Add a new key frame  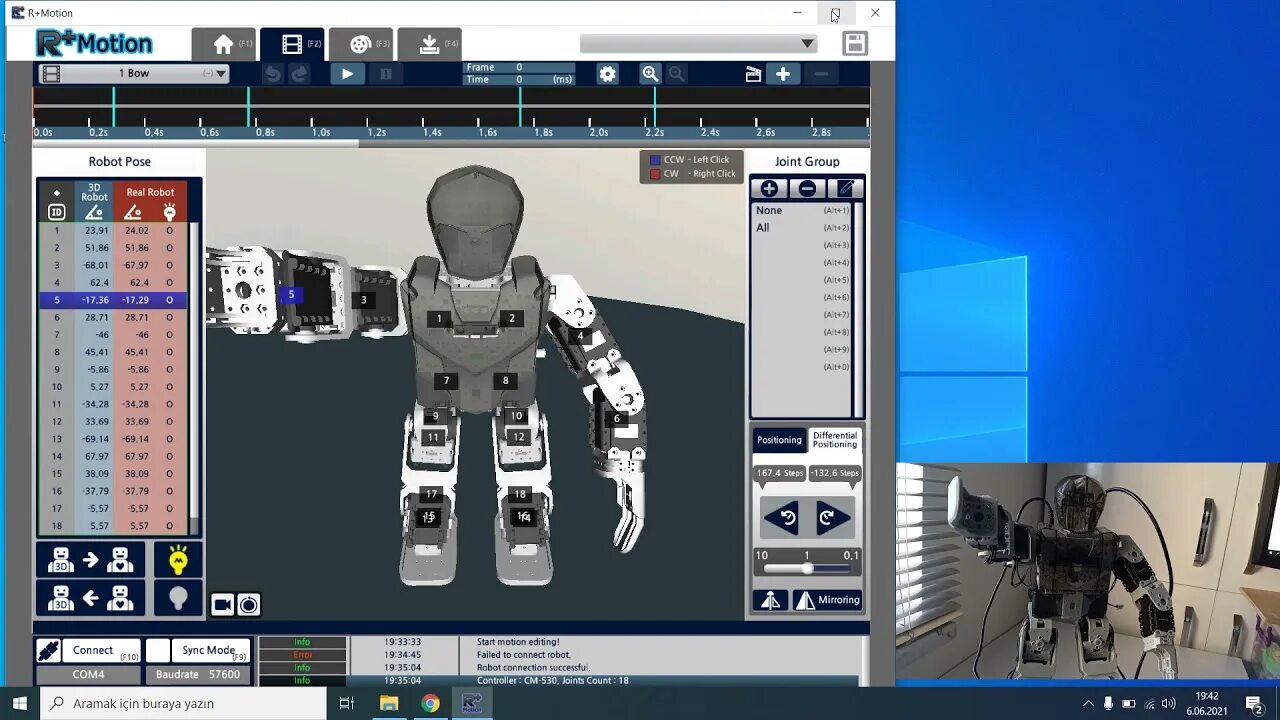(x=783, y=73)
